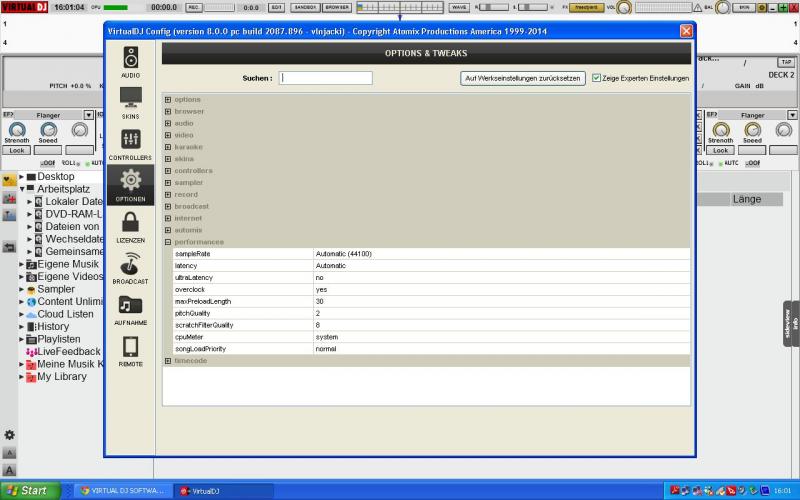Image resolution: width=800 pixels, height=500 pixels.
Task: Click the Eigene Musik folder icon
Action: tap(31, 264)
